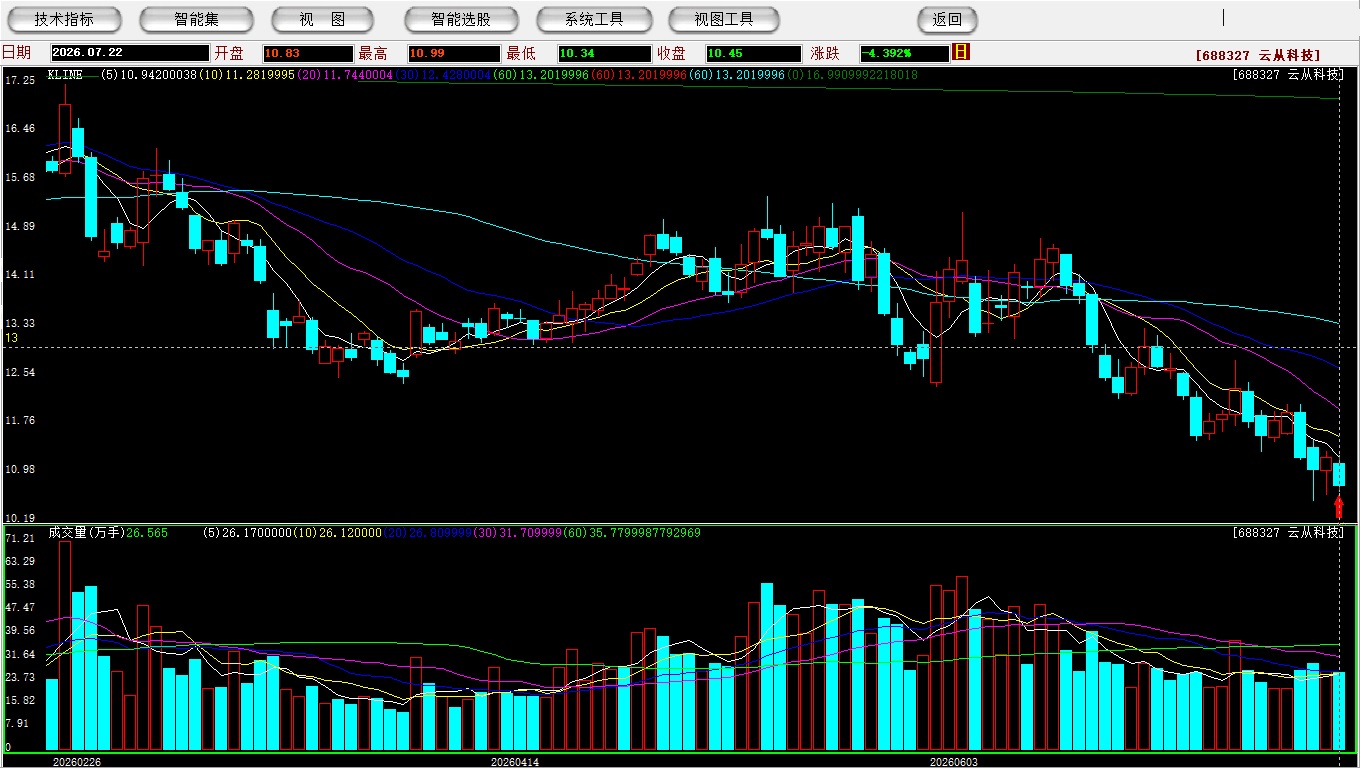Click the 涨跌 value field -4.392%

coord(904,53)
